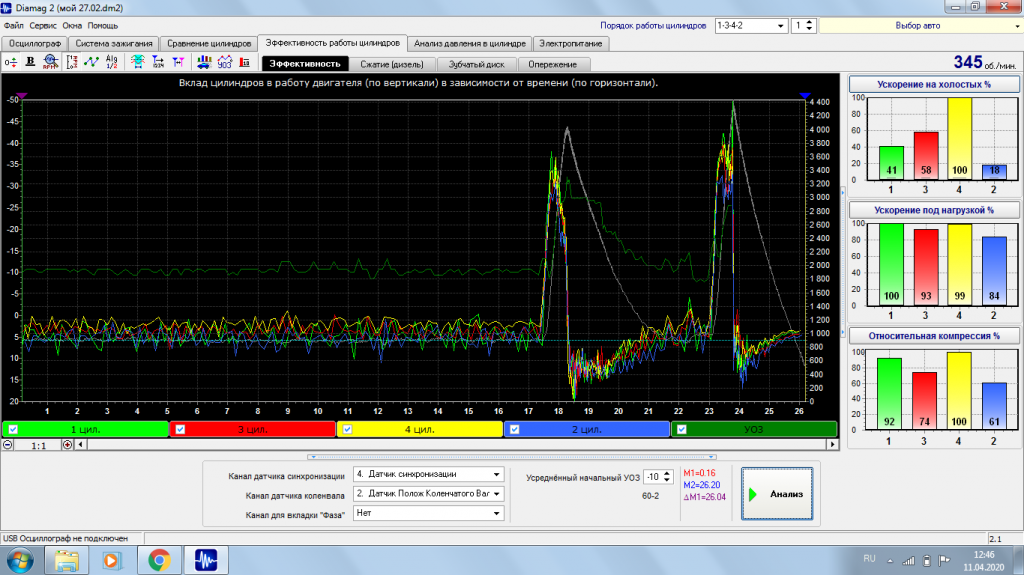Click the blue right marker on graph top
This screenshot has width=1024, height=575.
point(805,95)
